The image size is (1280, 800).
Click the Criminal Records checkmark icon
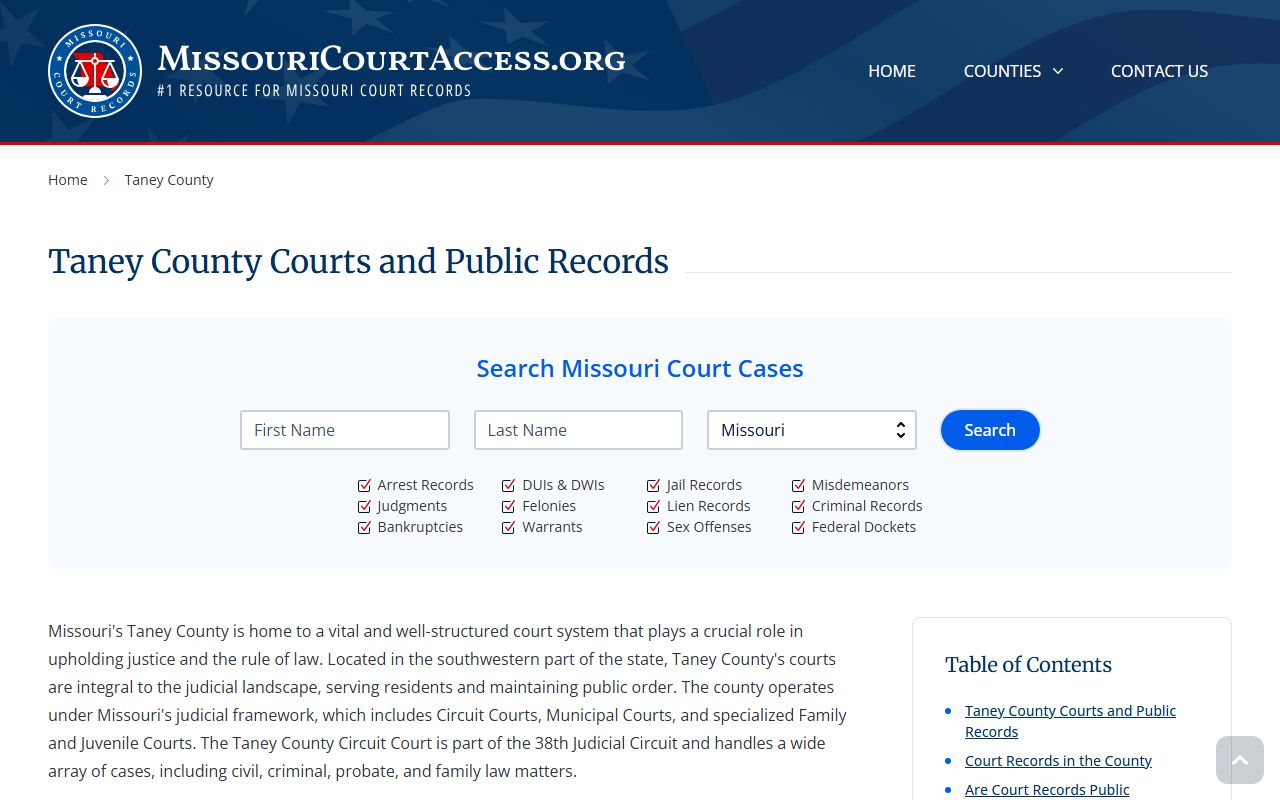tap(799, 506)
